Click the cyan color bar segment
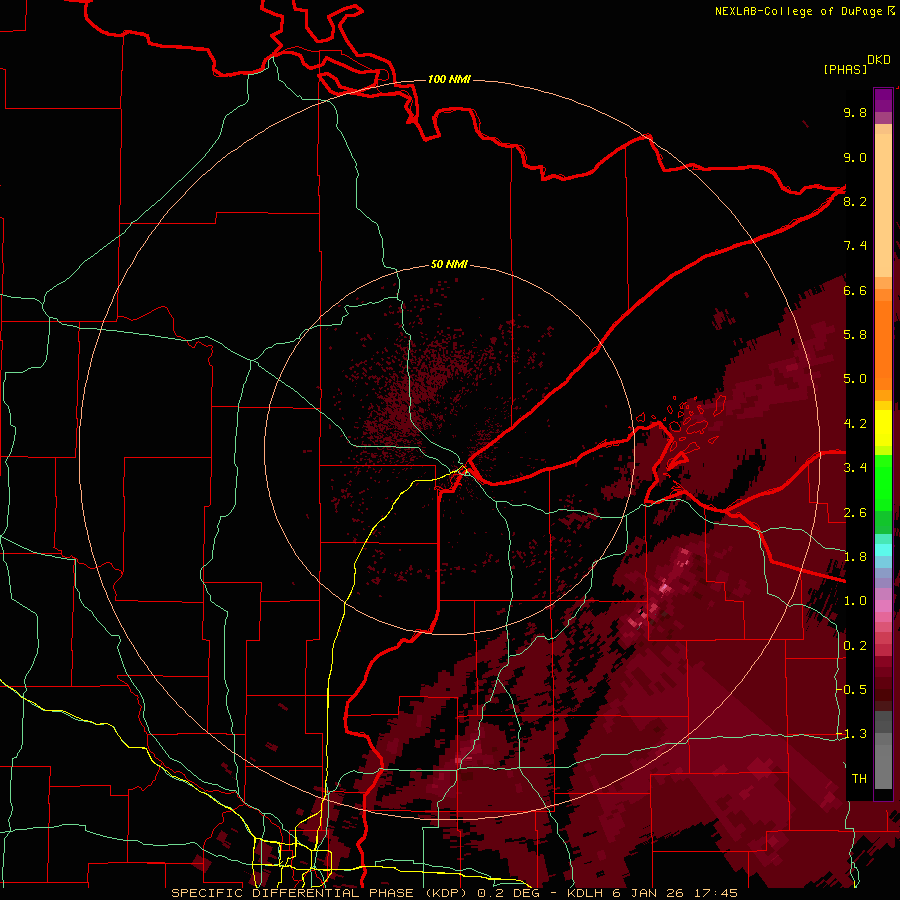The image size is (900, 900). coord(883,550)
